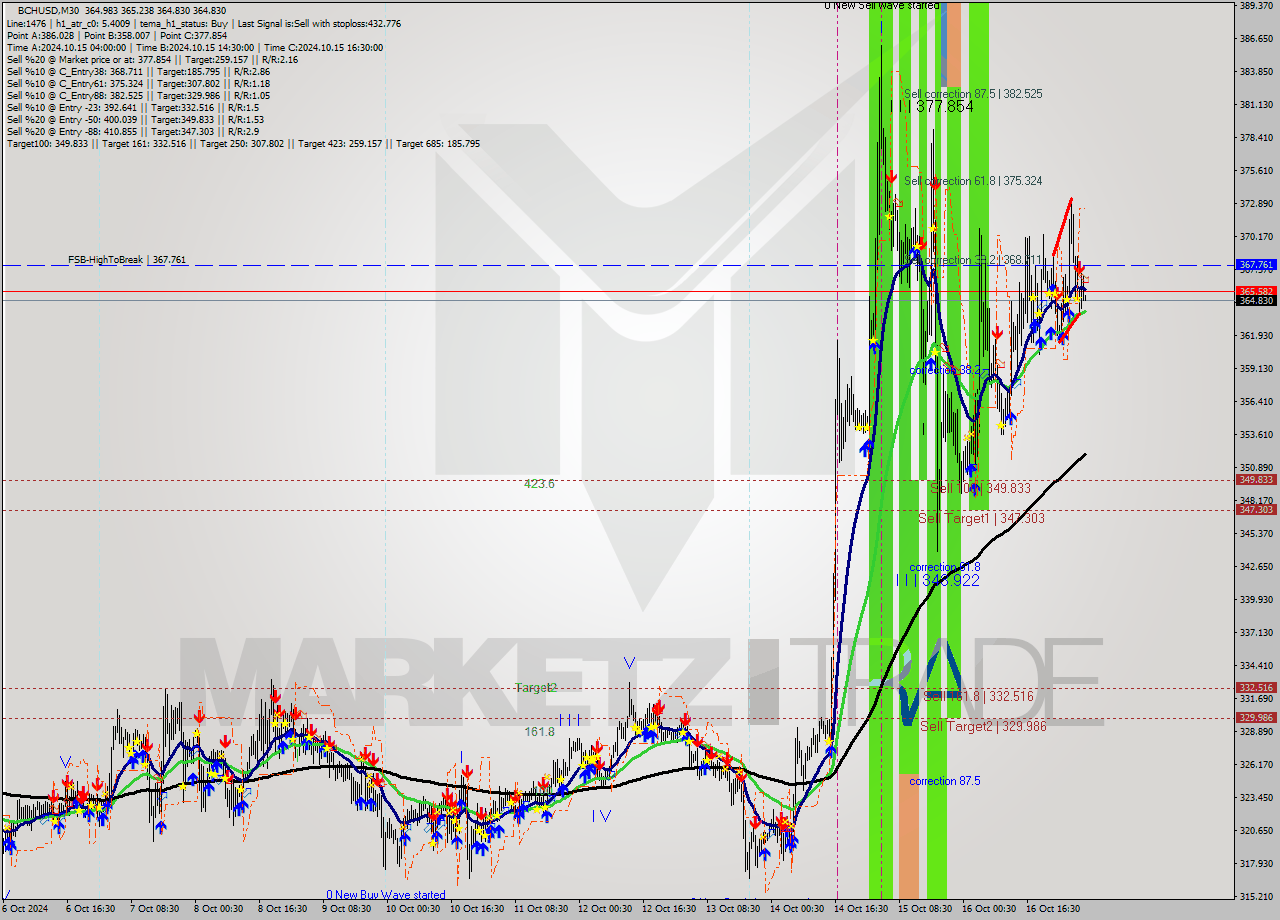
Task: Click the 'Sell %10 @ C_Entry88: 382.525' line
Action: [138, 95]
